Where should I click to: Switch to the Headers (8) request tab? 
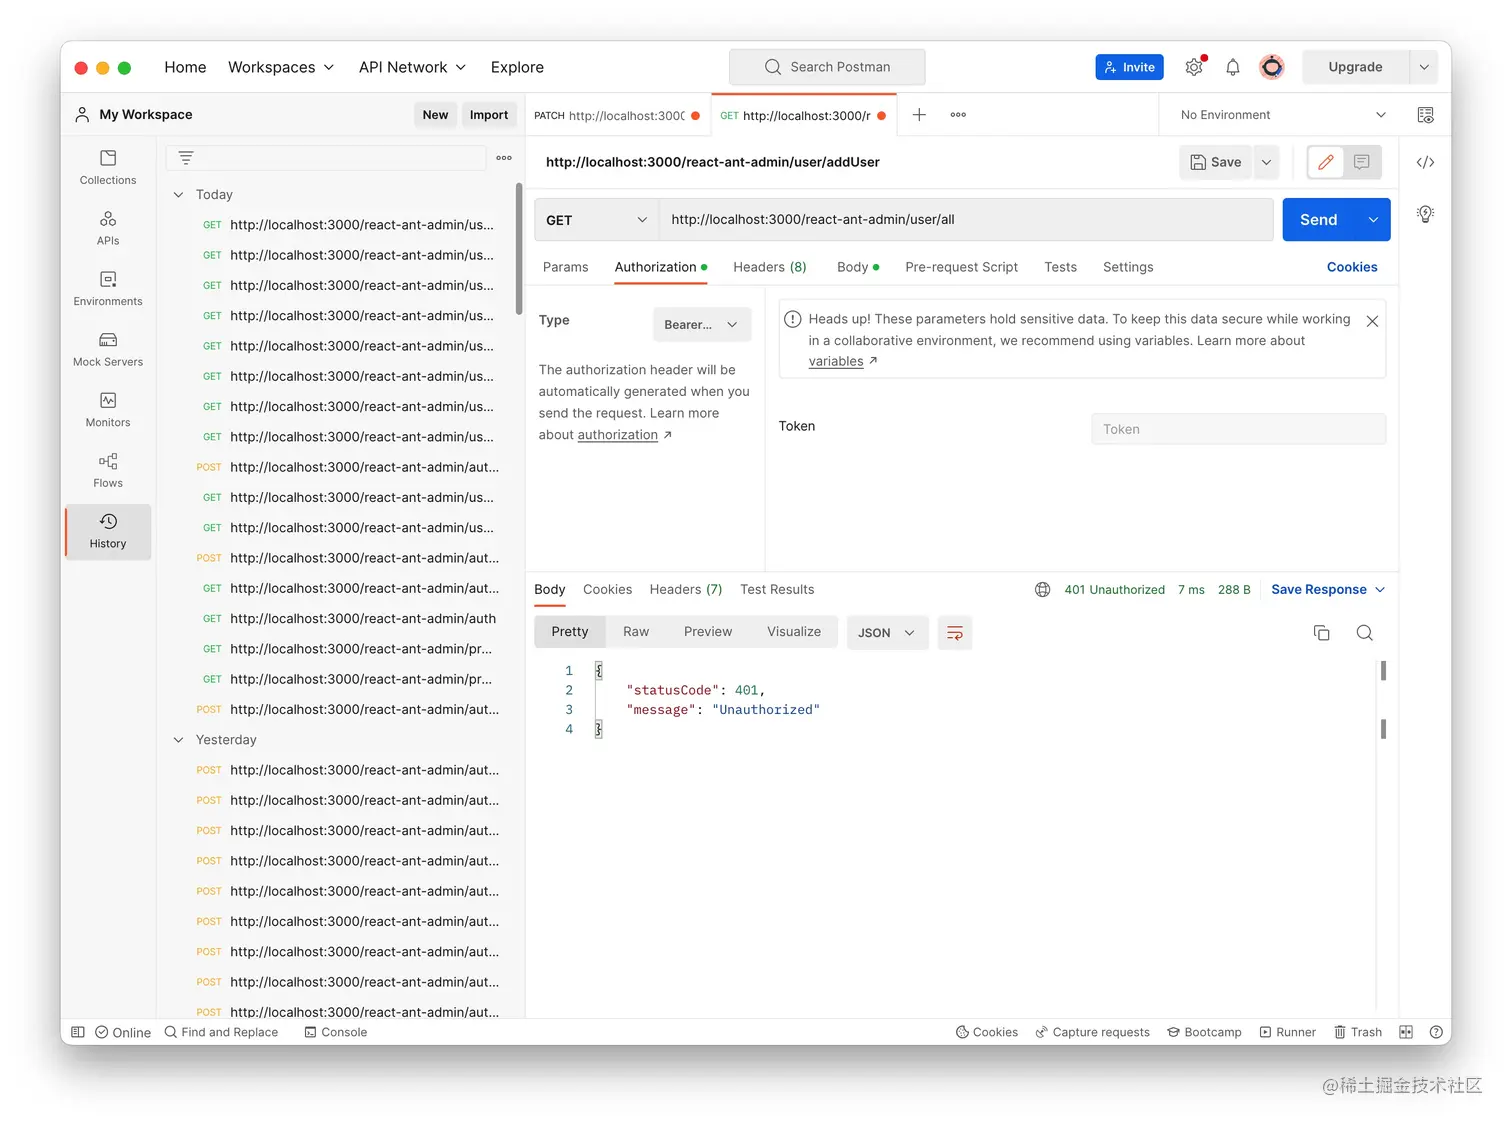pos(770,267)
